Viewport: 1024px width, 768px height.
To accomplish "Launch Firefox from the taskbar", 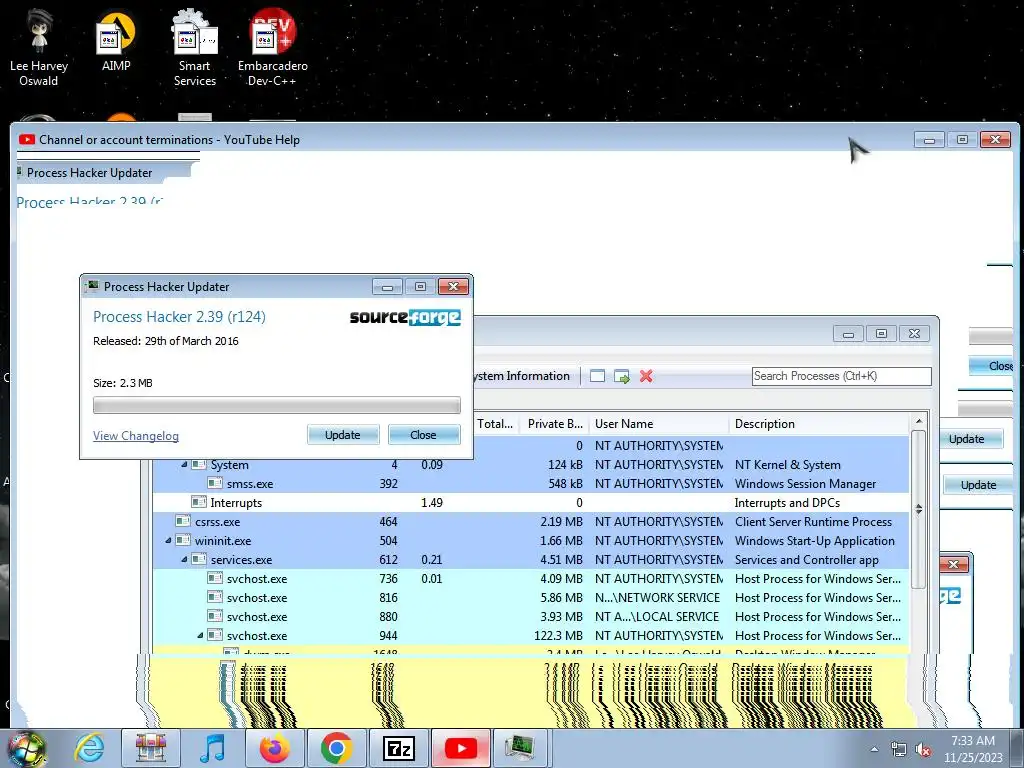I will coord(274,748).
